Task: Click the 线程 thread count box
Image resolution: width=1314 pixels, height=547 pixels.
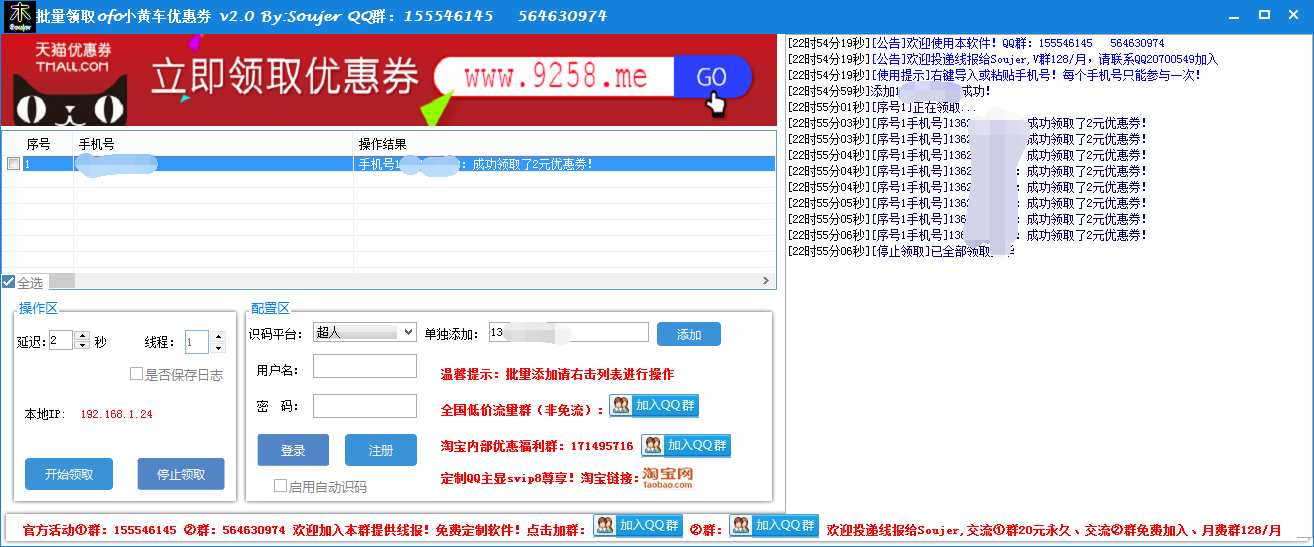Action: point(198,342)
